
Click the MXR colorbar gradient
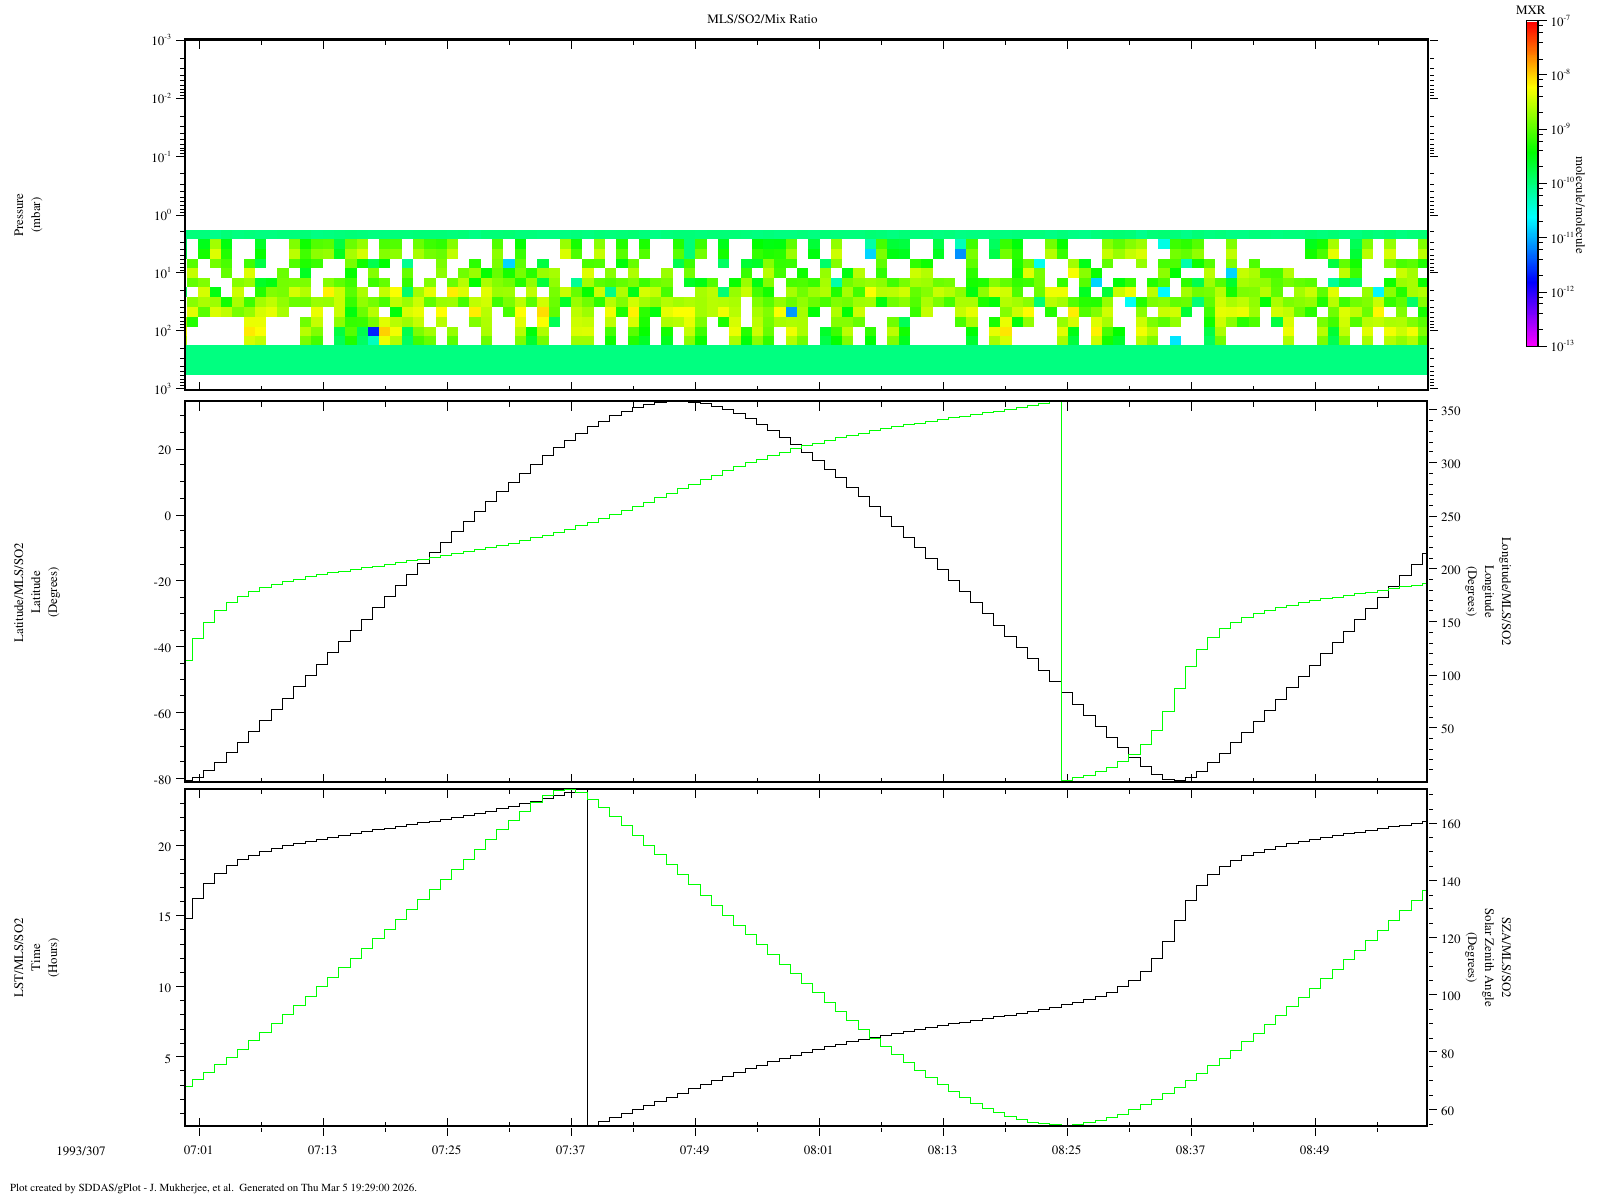point(1532,183)
